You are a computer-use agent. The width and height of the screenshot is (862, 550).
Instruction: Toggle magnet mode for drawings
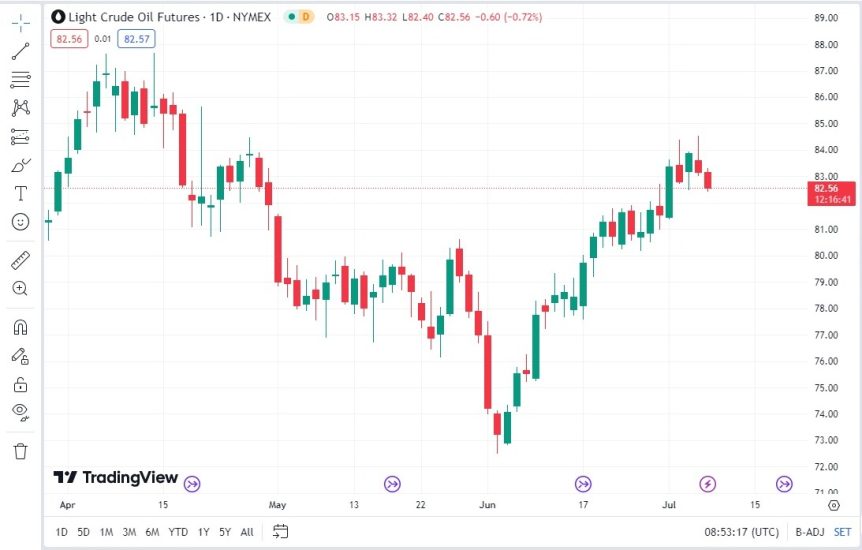click(x=20, y=327)
